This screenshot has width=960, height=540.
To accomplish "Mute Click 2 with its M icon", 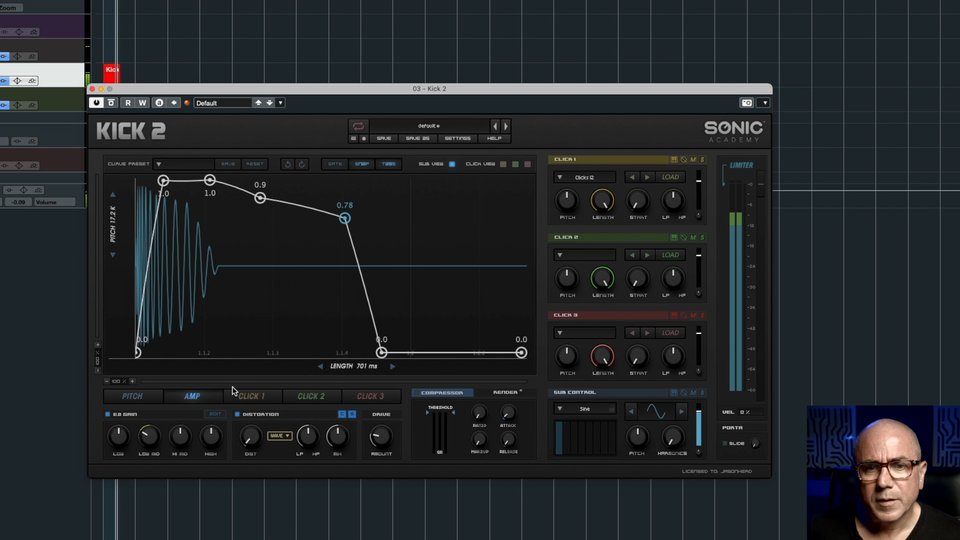I will pyautogui.click(x=693, y=238).
